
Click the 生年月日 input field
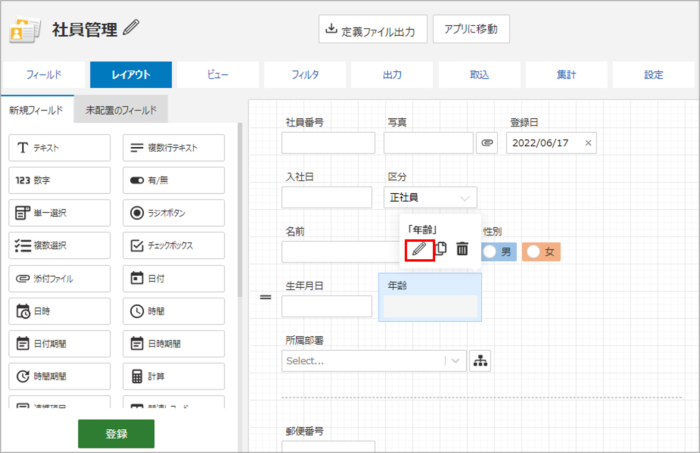pyautogui.click(x=327, y=307)
